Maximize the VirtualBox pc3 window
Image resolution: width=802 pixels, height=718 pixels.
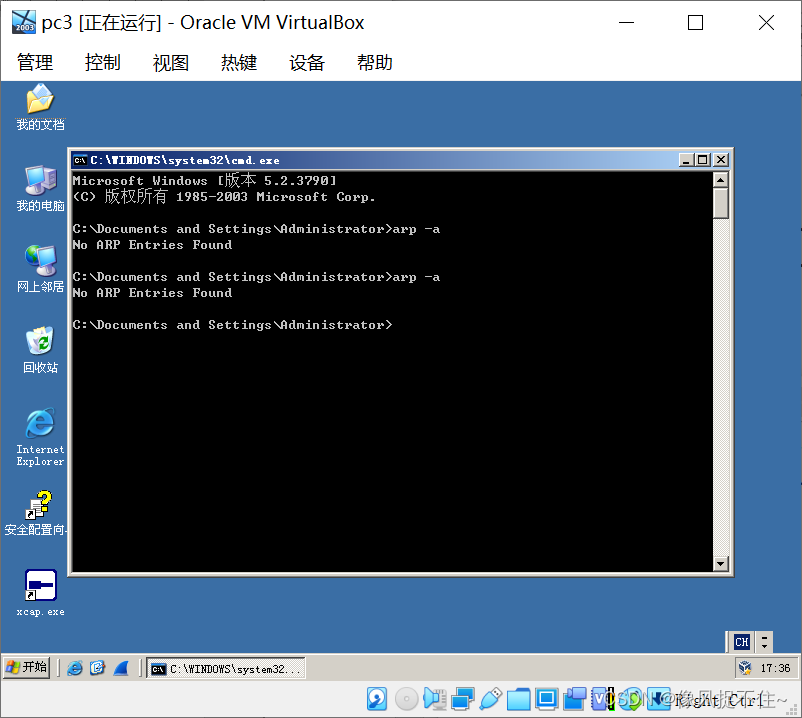[695, 23]
